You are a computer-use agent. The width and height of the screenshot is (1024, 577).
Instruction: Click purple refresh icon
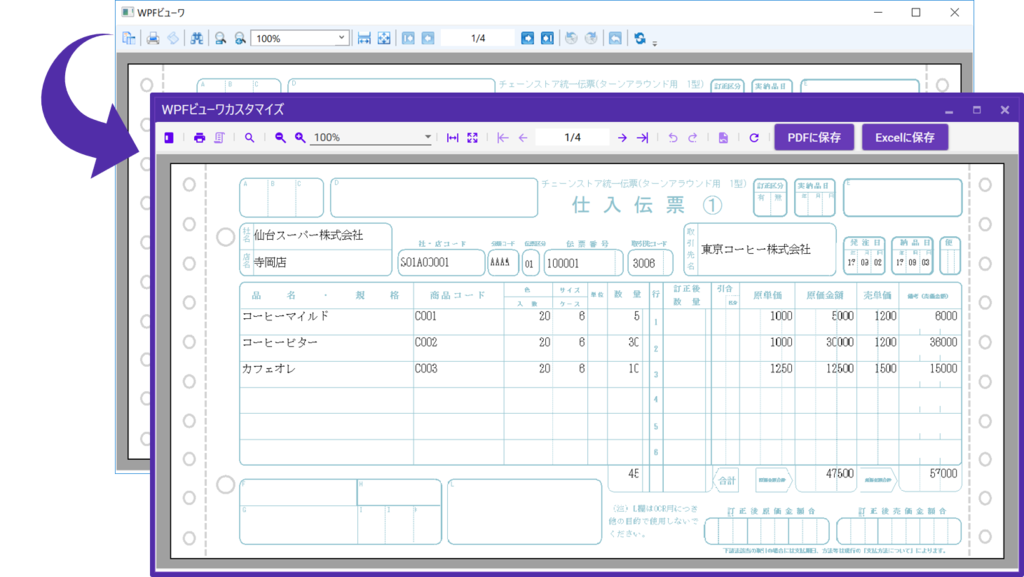(754, 138)
